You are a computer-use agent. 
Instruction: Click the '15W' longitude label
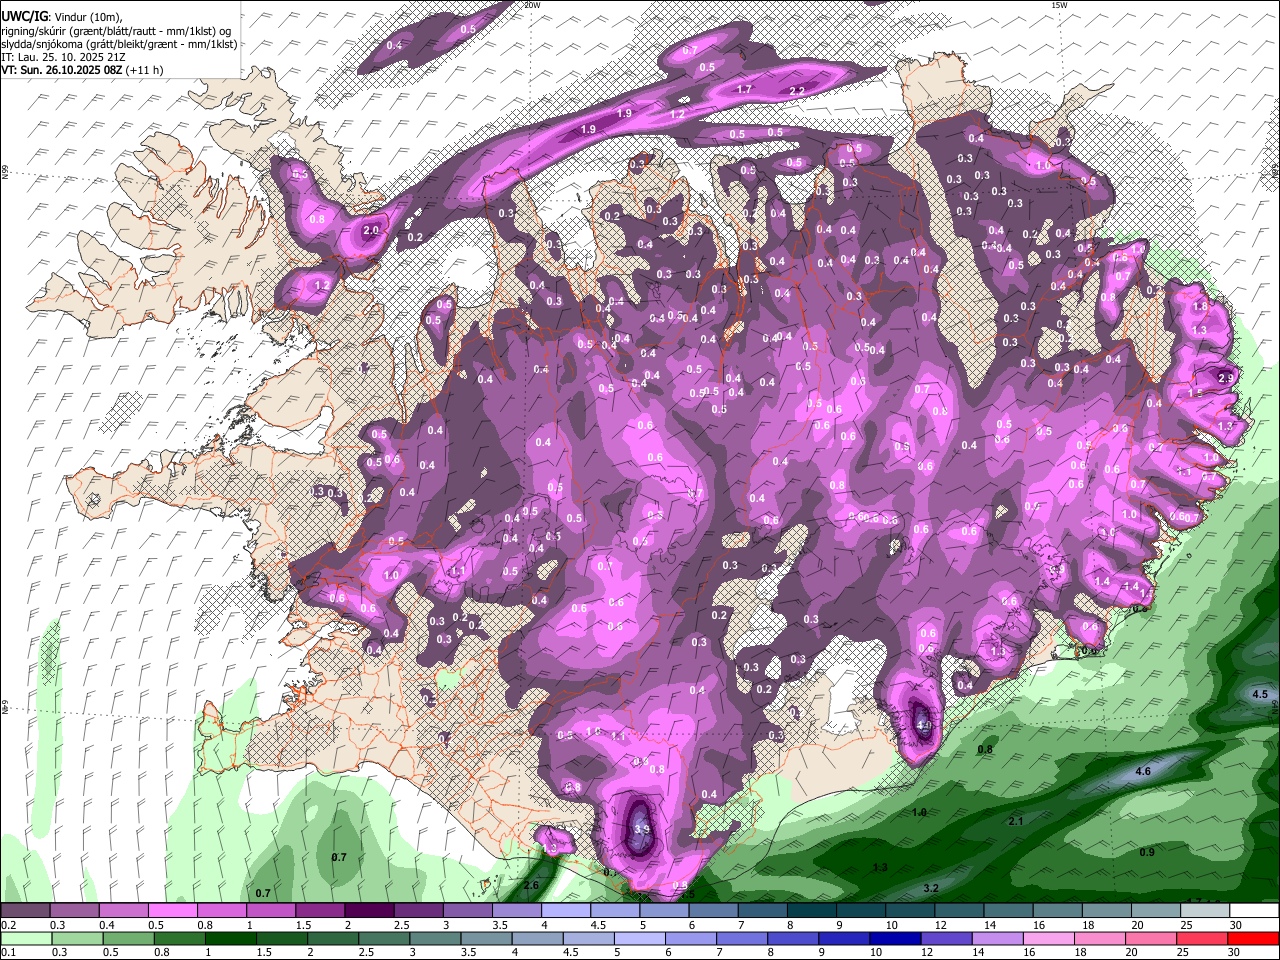pos(1059,5)
